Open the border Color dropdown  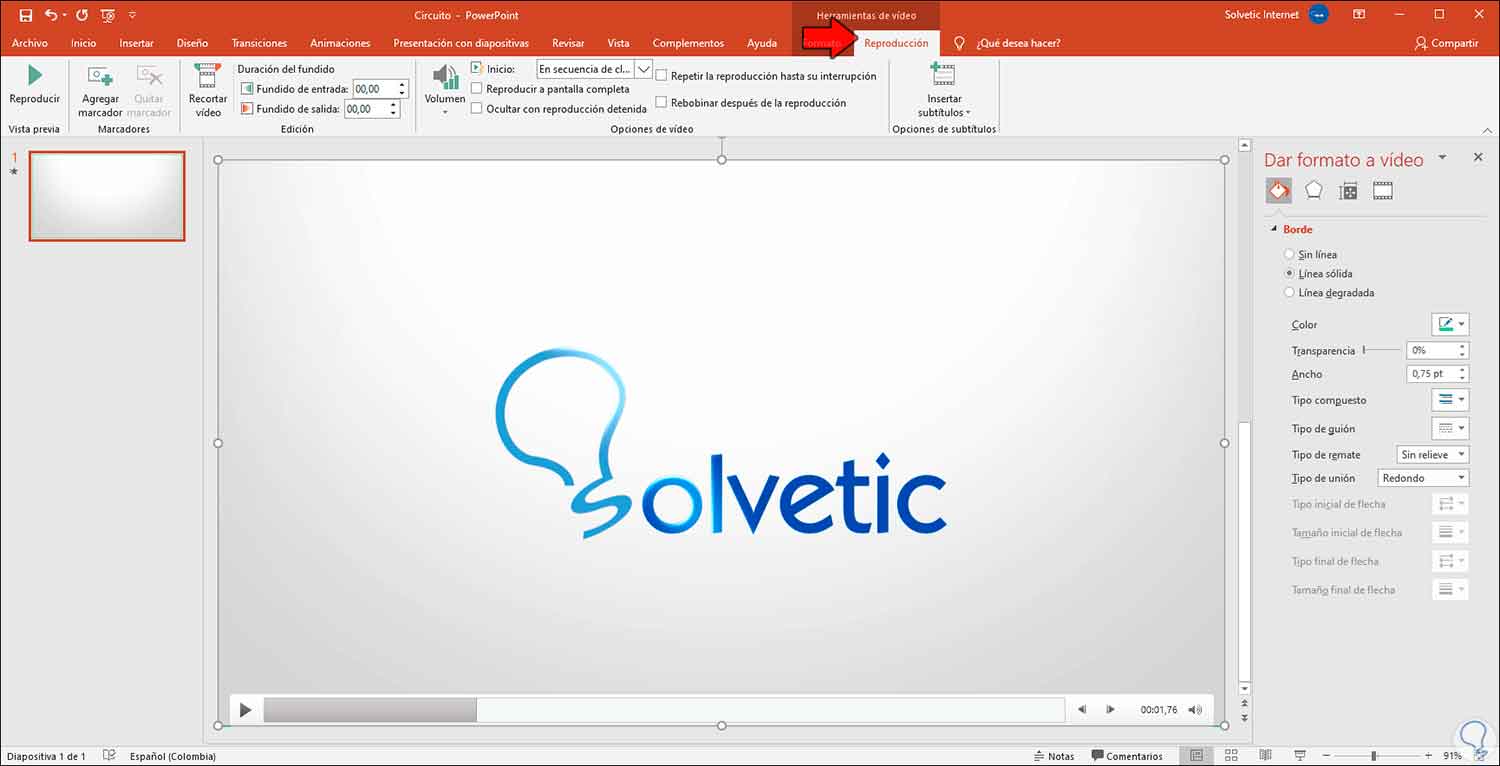pos(1451,324)
